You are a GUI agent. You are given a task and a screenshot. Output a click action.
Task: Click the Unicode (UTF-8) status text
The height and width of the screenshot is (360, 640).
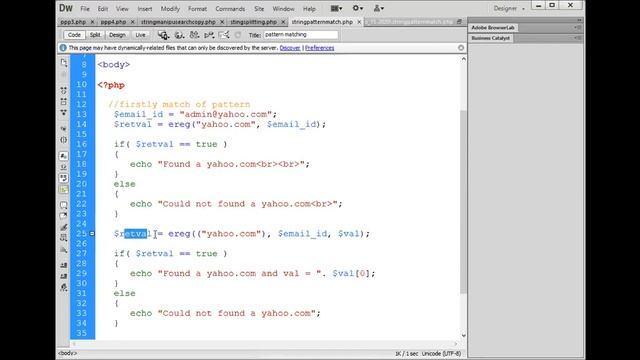[x=441, y=353]
